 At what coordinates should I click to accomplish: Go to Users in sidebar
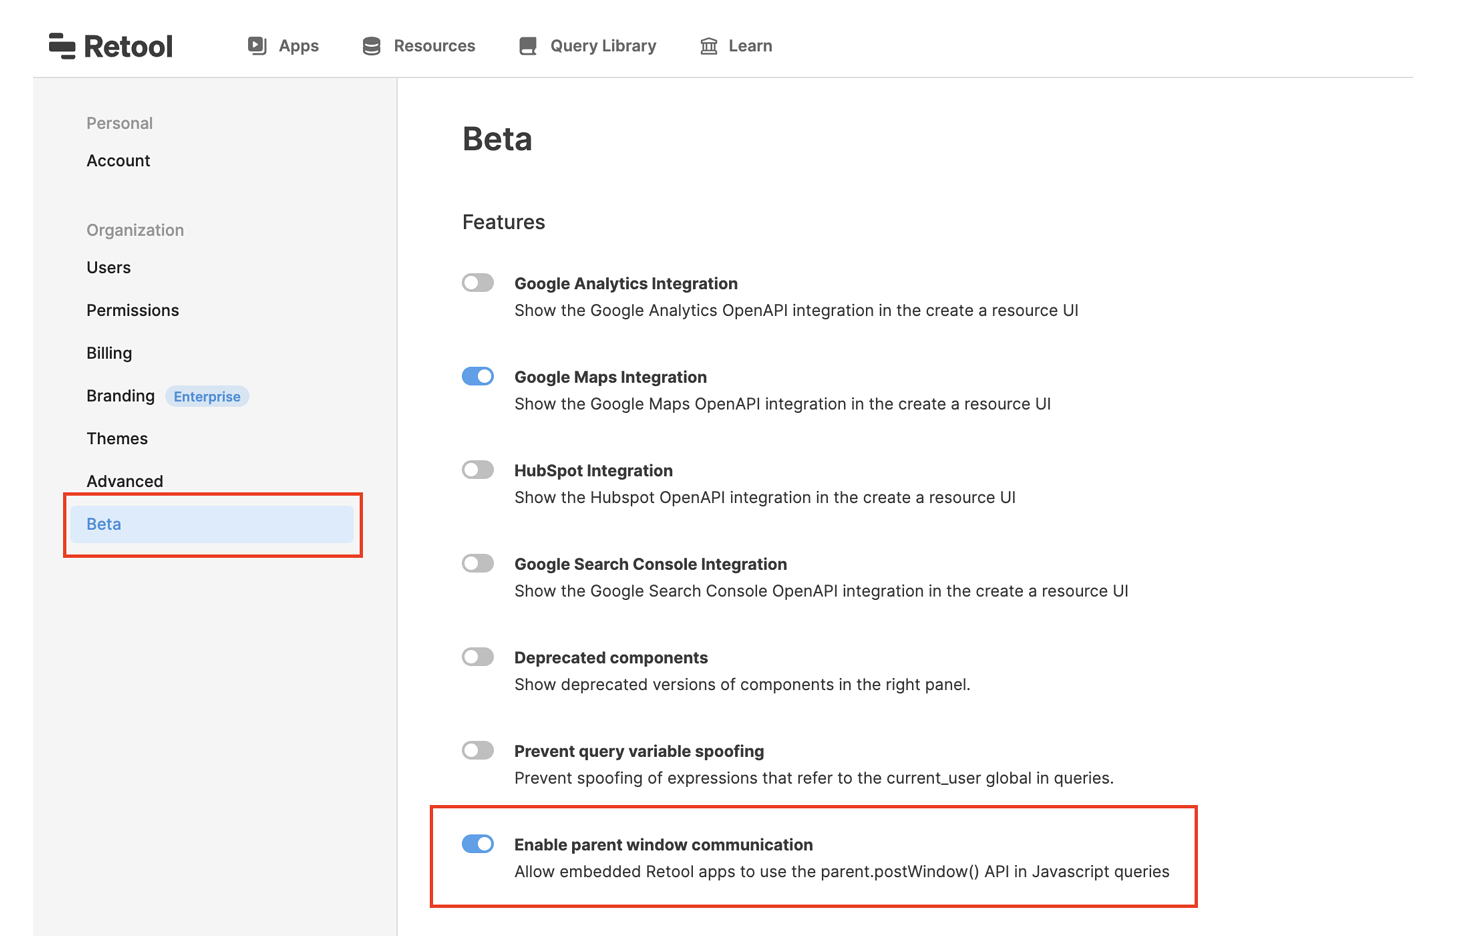[108, 268]
